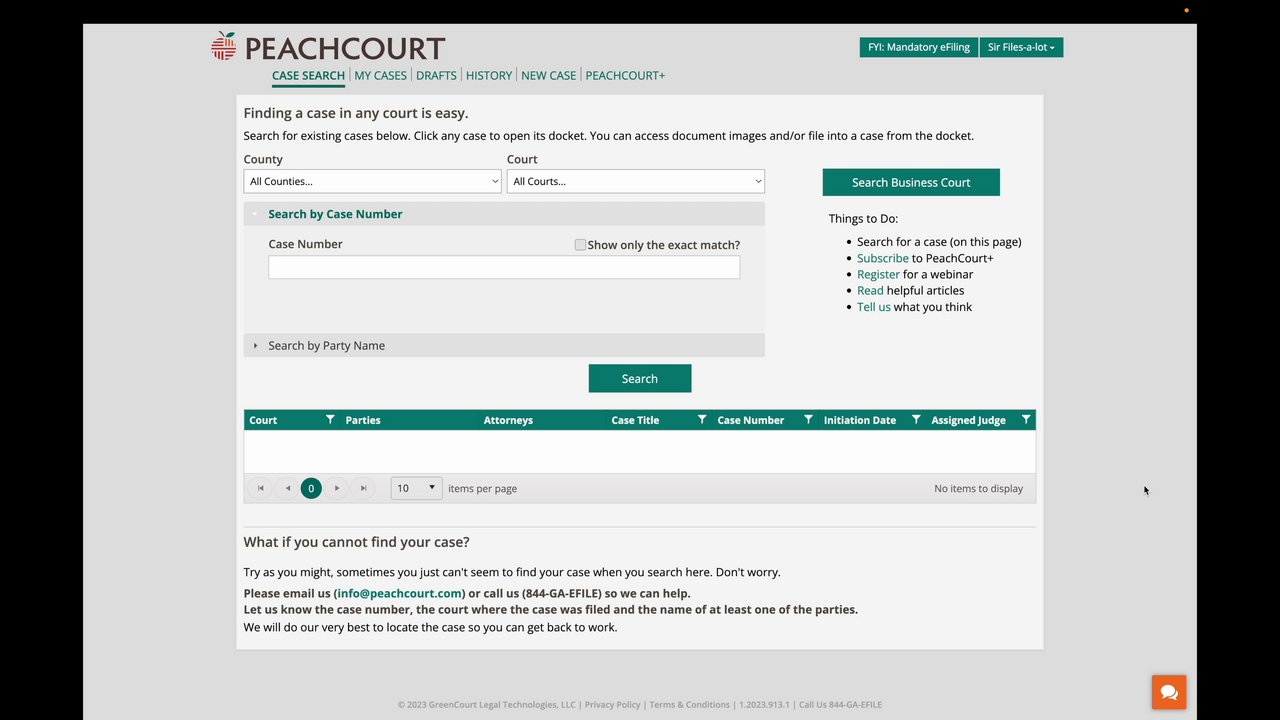Open the Case Title column filter icon
1280x720 pixels.
point(702,420)
